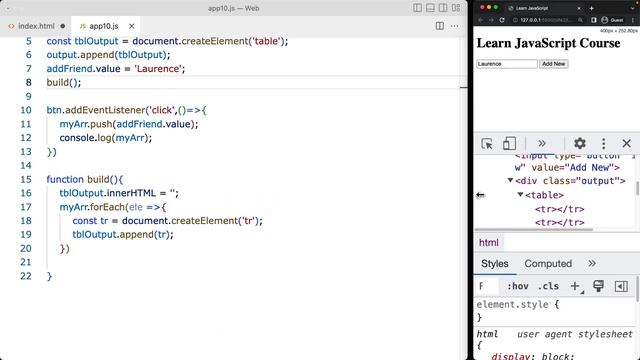Show more DevTools panels chevron
640x360 pixels.
click(x=542, y=144)
